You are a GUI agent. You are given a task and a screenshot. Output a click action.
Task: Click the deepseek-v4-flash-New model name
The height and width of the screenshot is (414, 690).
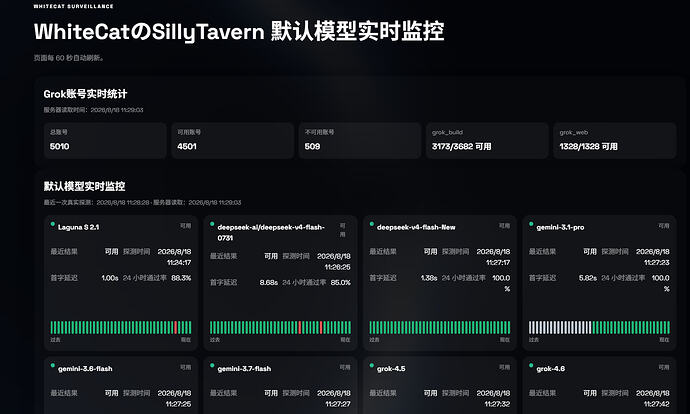416,227
